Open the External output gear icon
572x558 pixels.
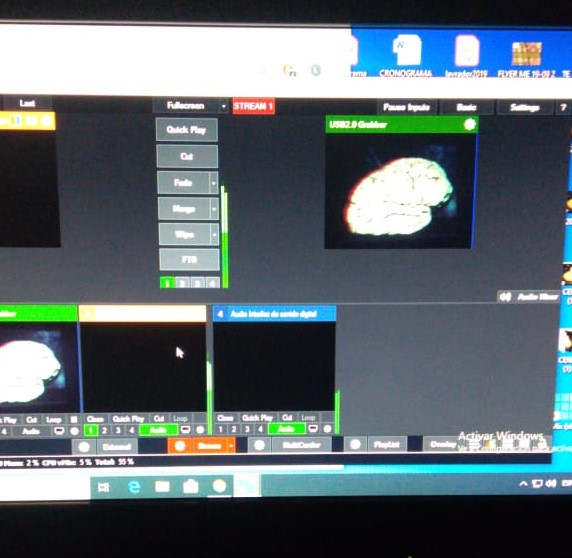[x=84, y=447]
